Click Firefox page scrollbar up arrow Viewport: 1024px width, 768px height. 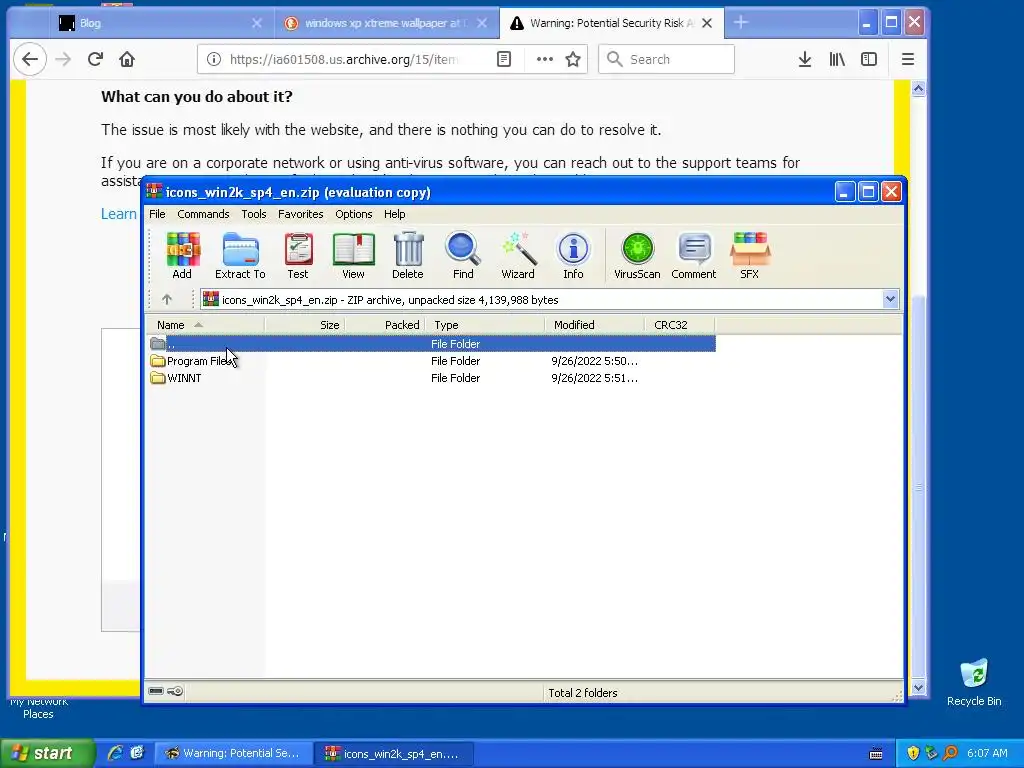pos(918,89)
